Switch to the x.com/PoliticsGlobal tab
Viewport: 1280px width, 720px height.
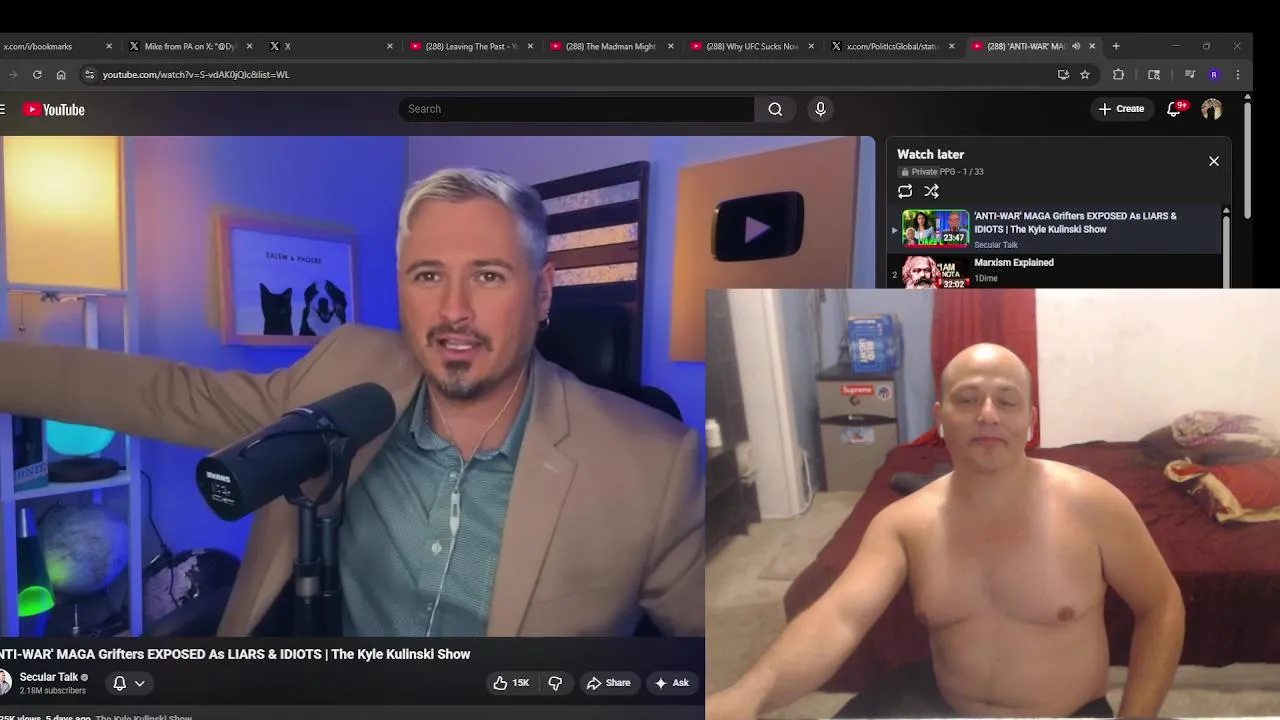click(x=891, y=46)
